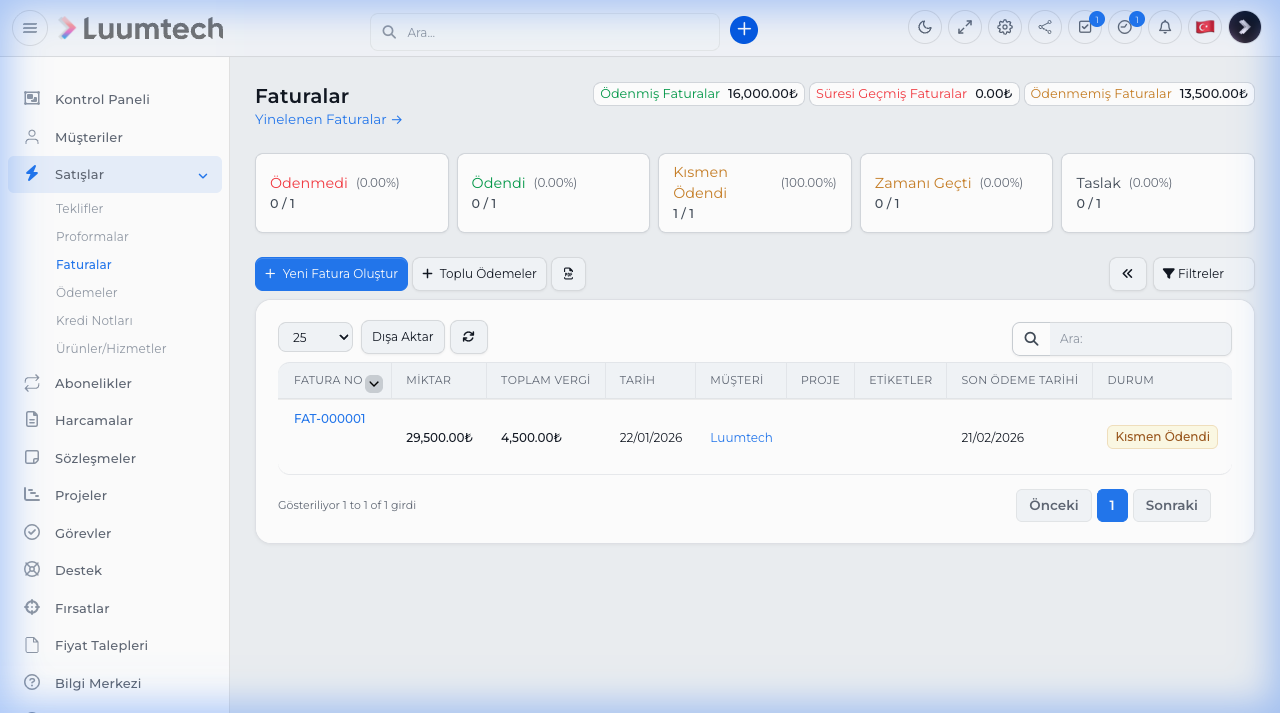Open notifications bell icon
This screenshot has width=1280, height=713.
click(1165, 27)
